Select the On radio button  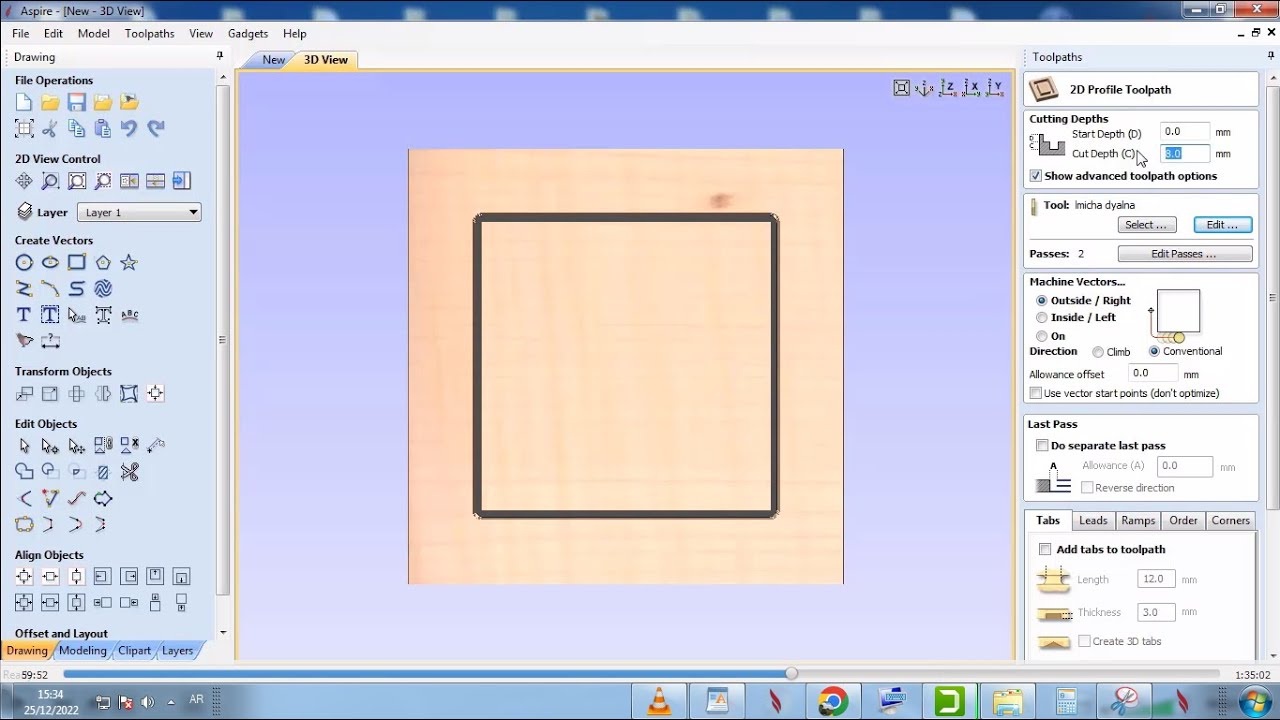click(1042, 336)
